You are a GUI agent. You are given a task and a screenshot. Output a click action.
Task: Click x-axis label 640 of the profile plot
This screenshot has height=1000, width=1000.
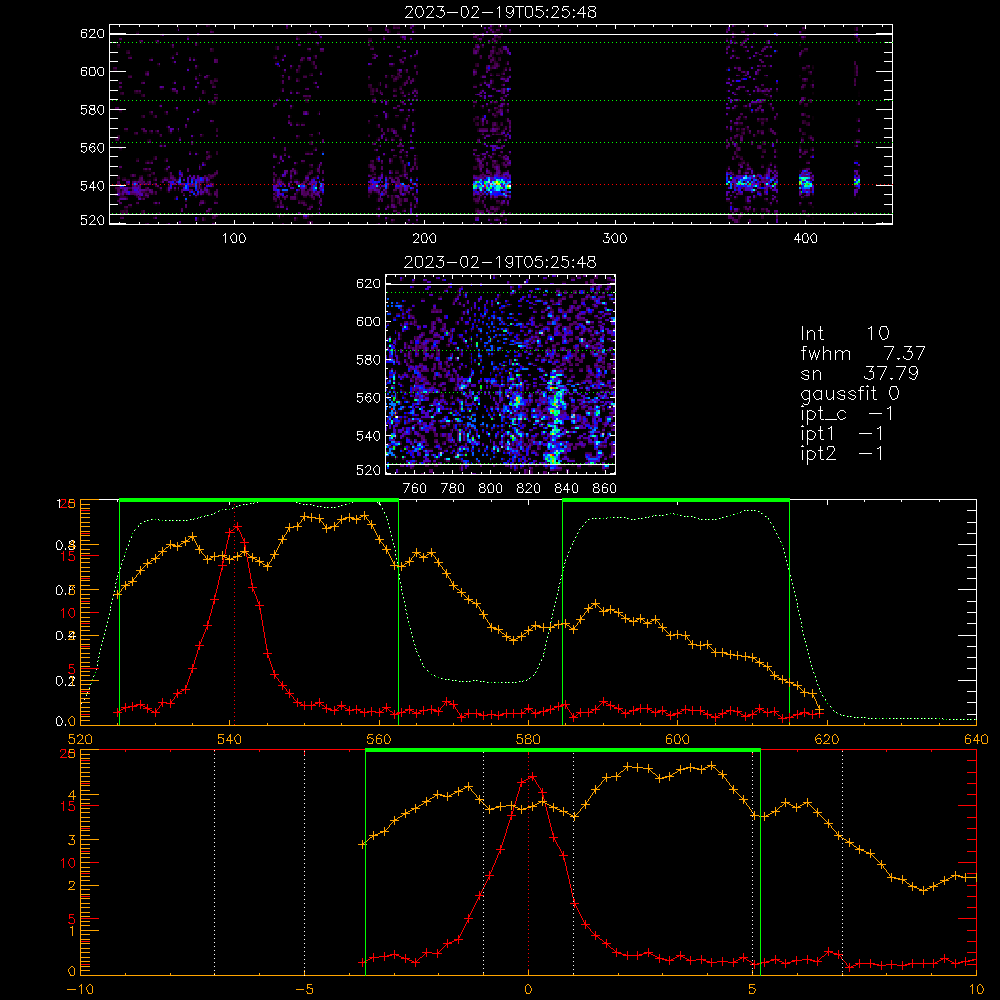click(976, 740)
